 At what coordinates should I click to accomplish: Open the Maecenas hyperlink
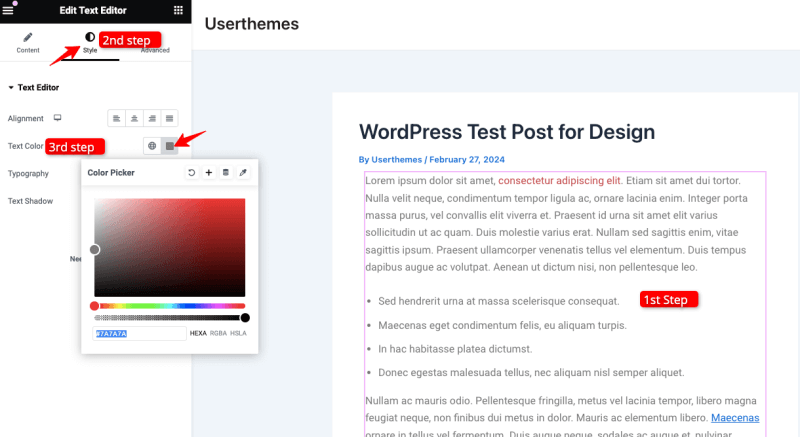point(735,418)
